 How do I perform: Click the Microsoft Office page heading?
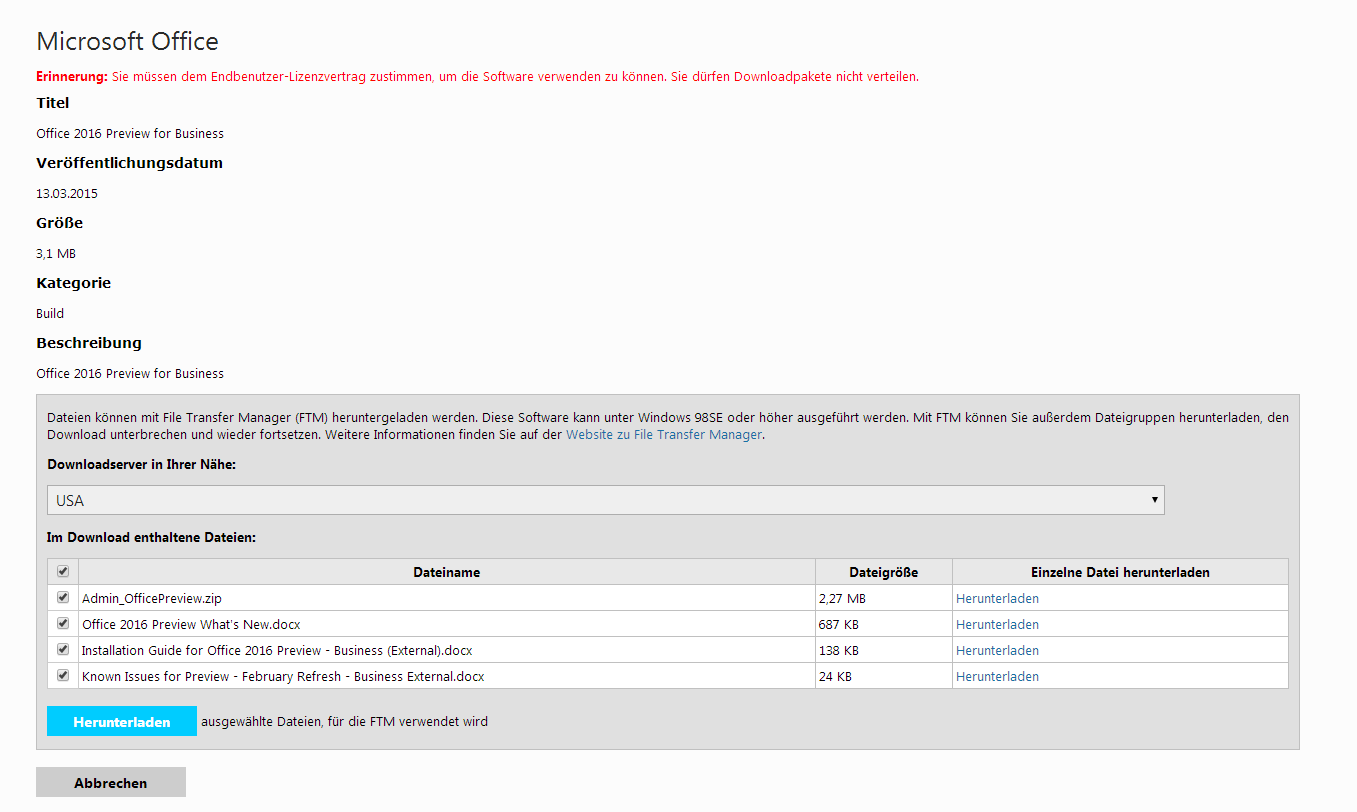[x=127, y=42]
